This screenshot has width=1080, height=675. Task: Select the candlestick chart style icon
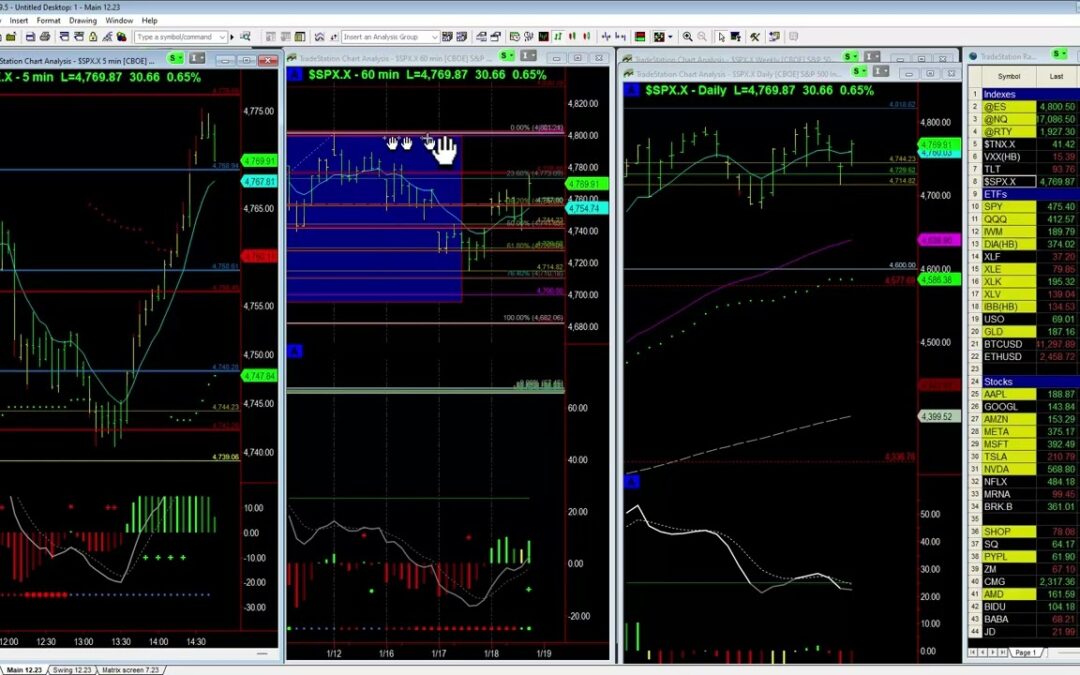(x=572, y=37)
